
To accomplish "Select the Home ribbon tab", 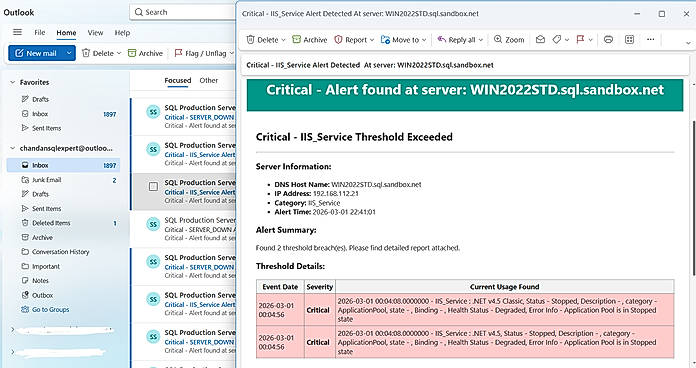I will (x=66, y=33).
